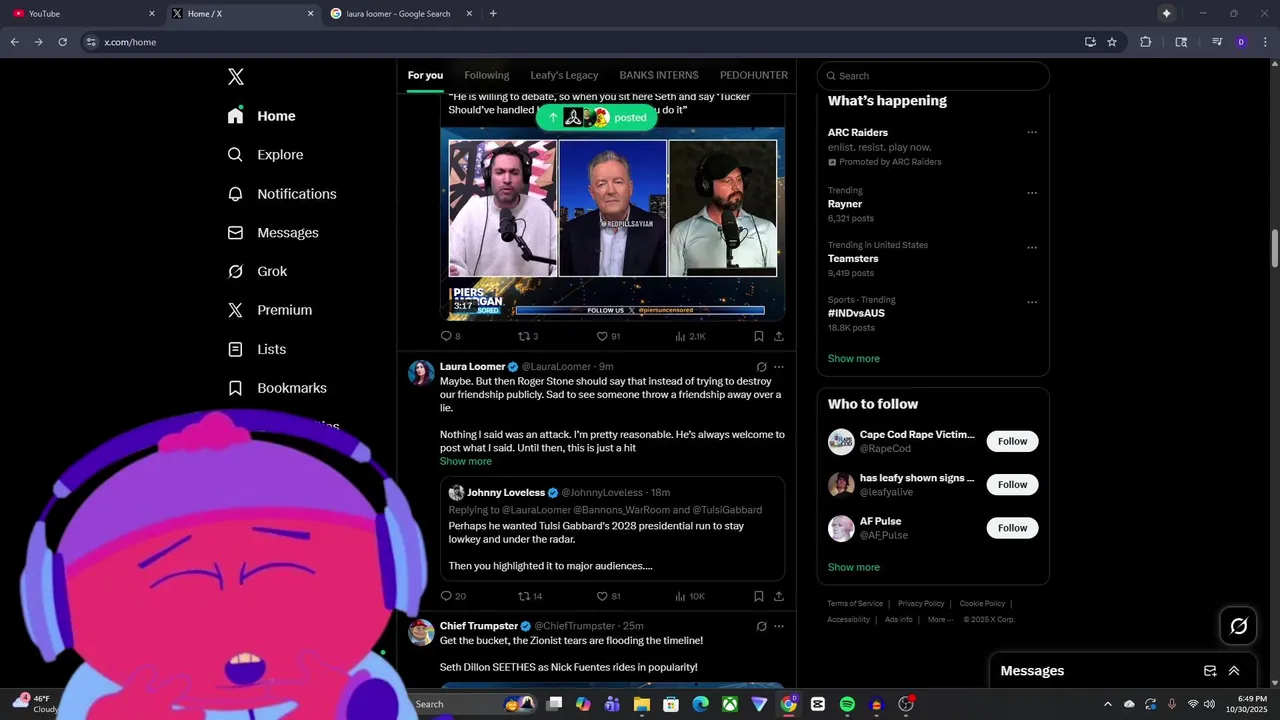
Task: Open more options on Laura Loomer's post
Action: [779, 367]
